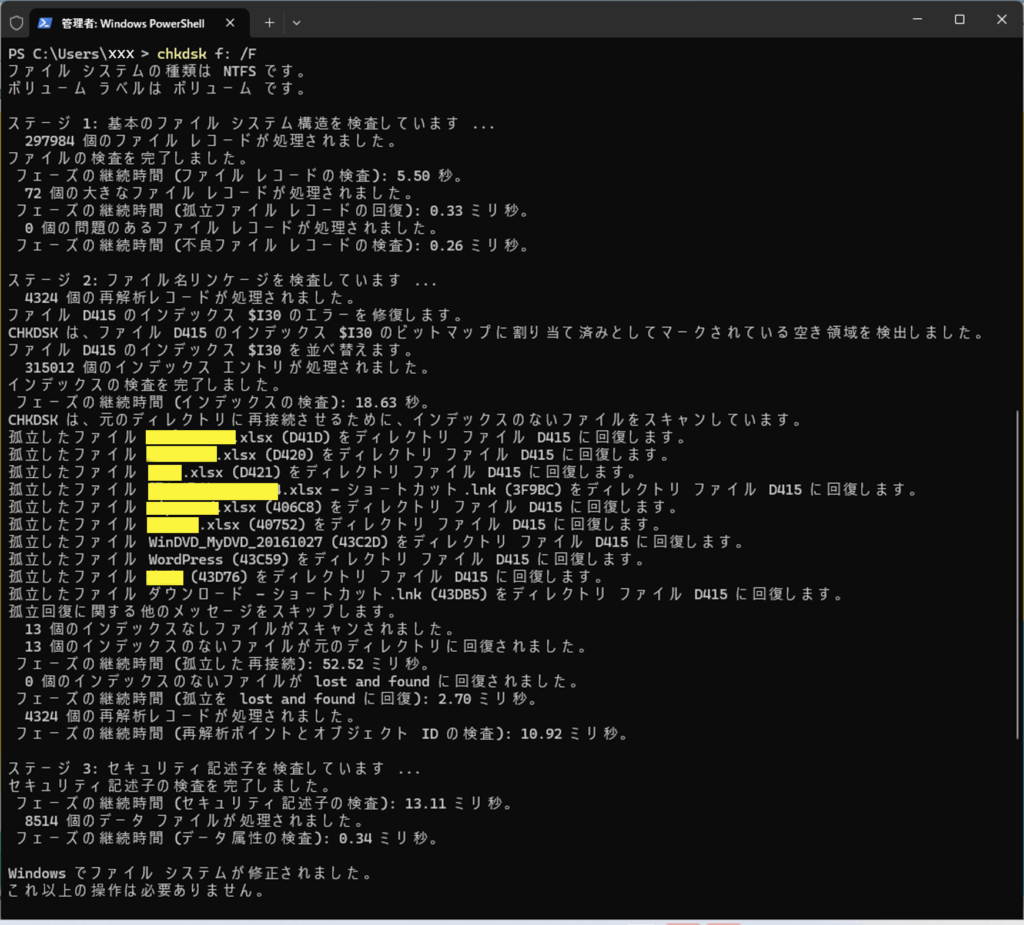Maximize the terminal window
Screen dimensions: 1024x925
point(959,20)
